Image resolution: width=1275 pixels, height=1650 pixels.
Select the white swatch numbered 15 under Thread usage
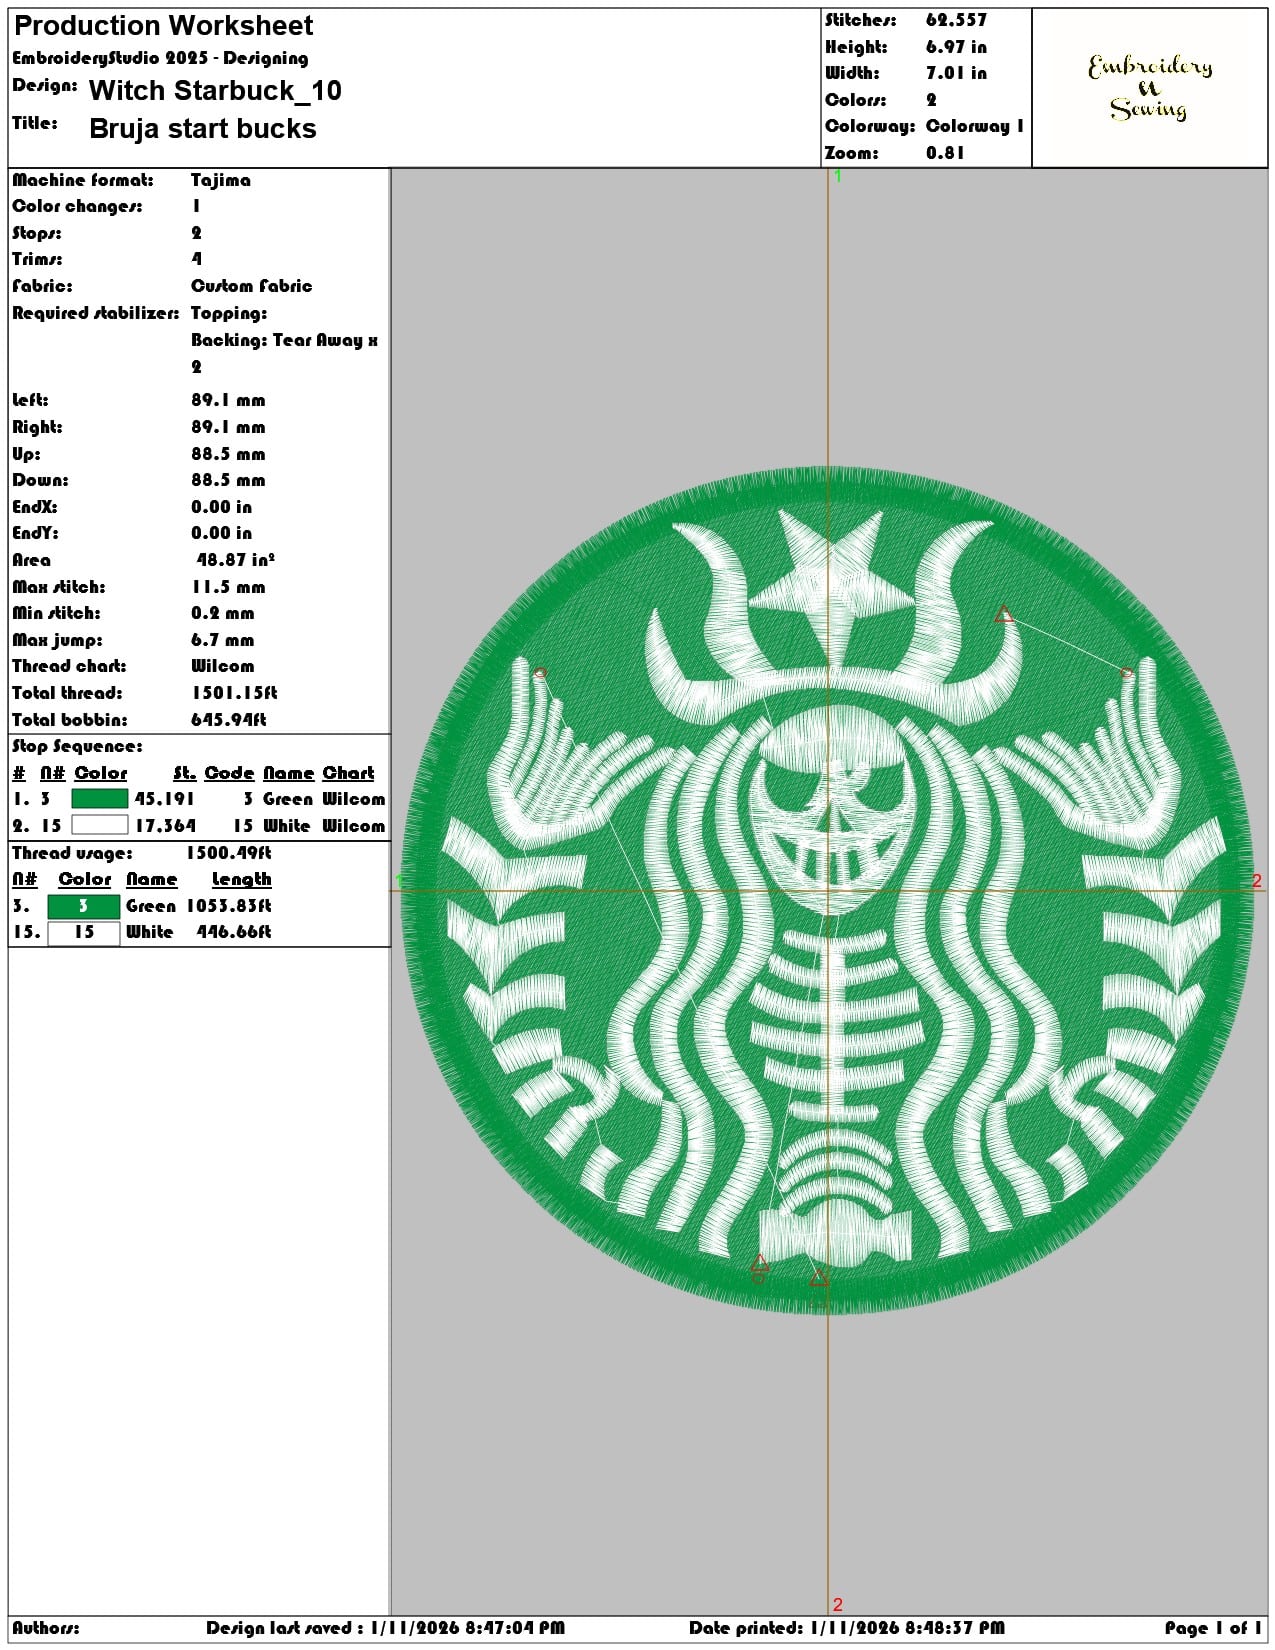pos(83,932)
